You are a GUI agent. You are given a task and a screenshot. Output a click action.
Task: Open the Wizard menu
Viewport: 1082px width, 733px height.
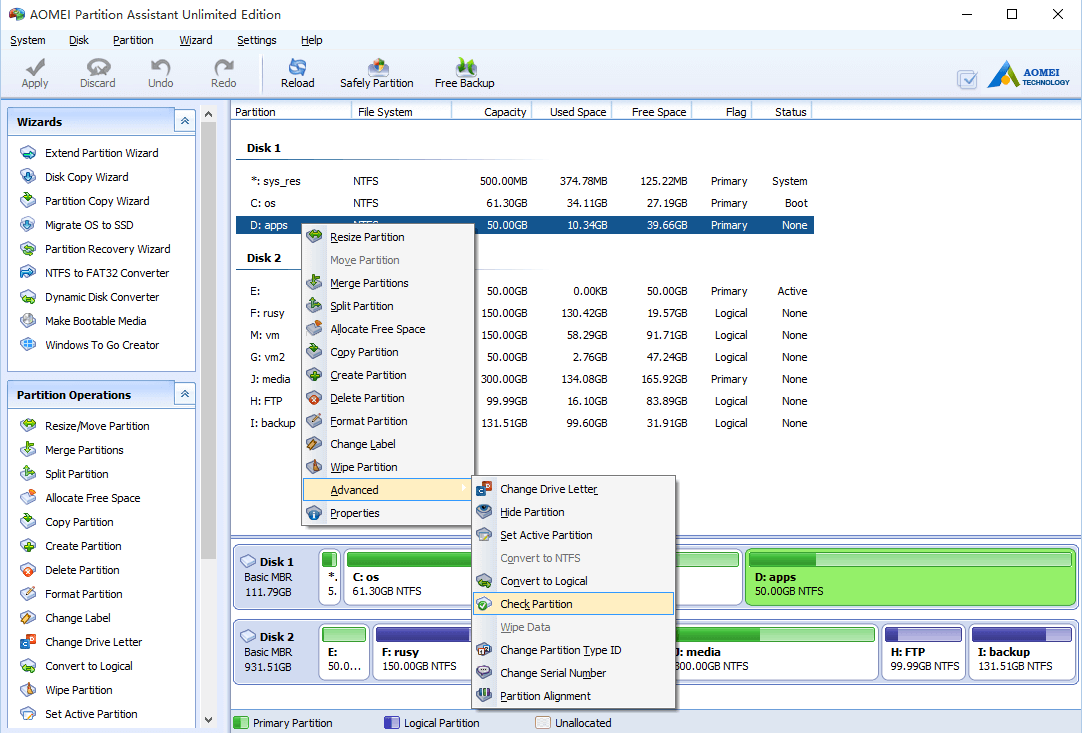[195, 40]
